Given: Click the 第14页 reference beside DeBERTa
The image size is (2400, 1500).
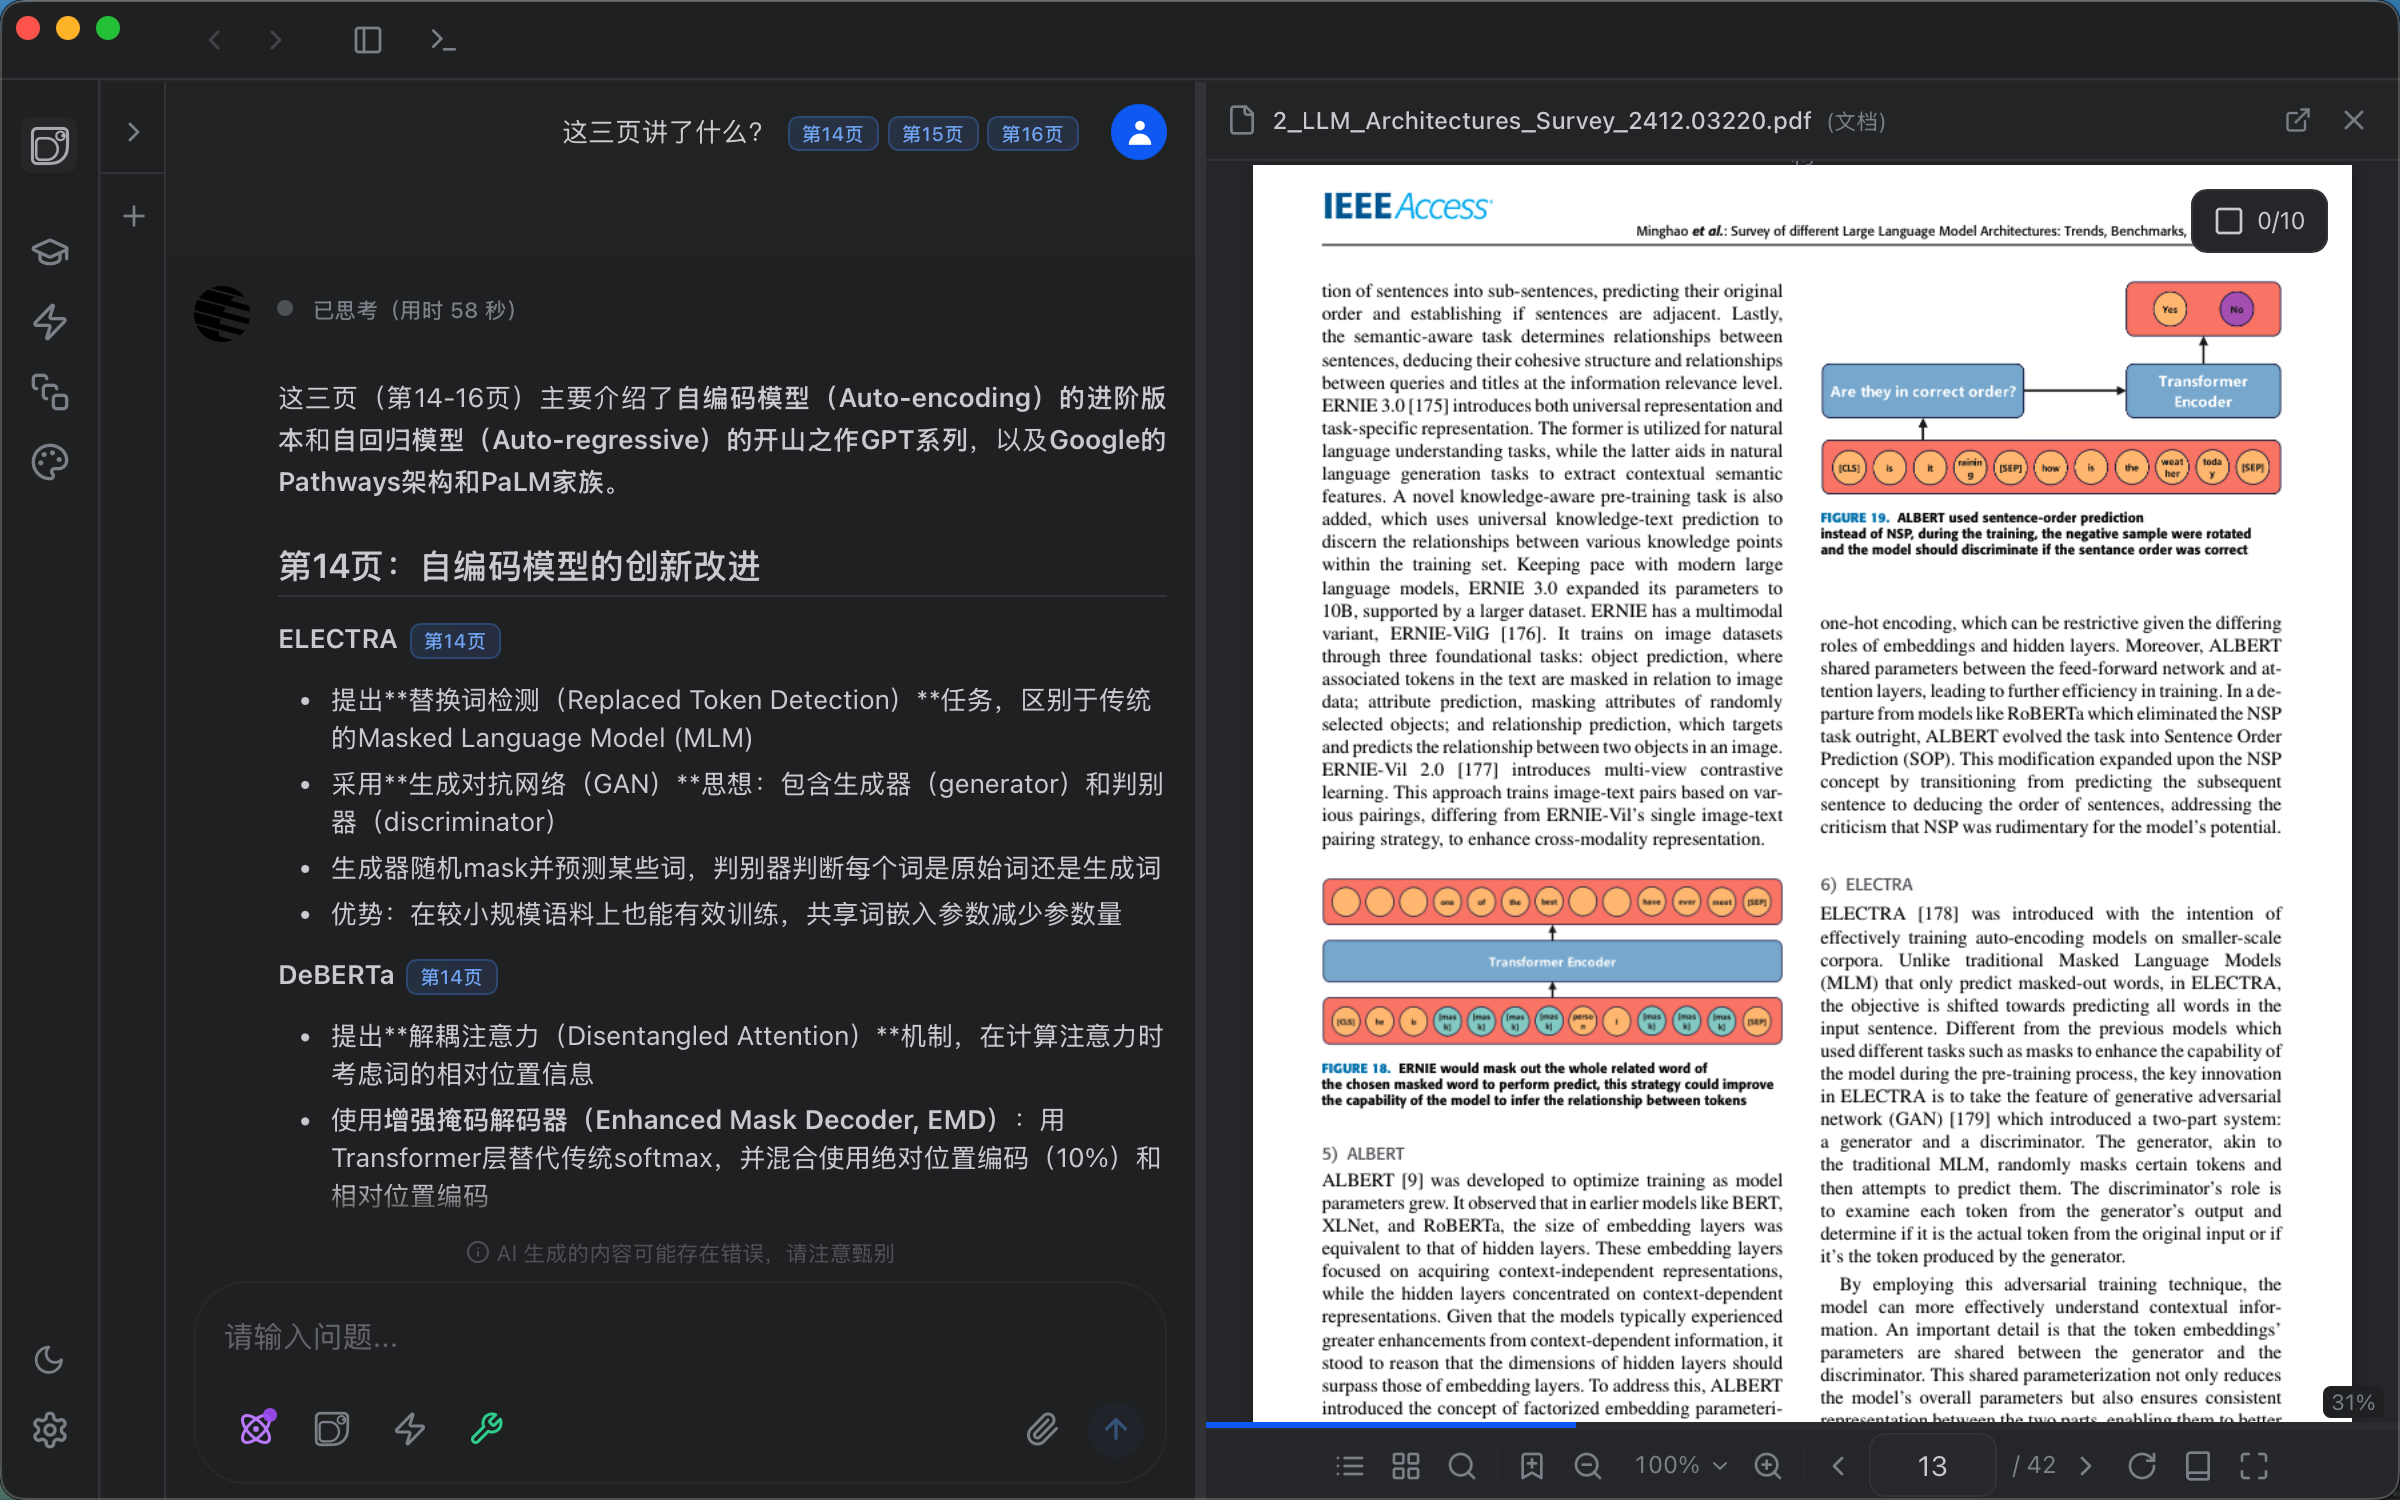Looking at the screenshot, I should [x=452, y=977].
